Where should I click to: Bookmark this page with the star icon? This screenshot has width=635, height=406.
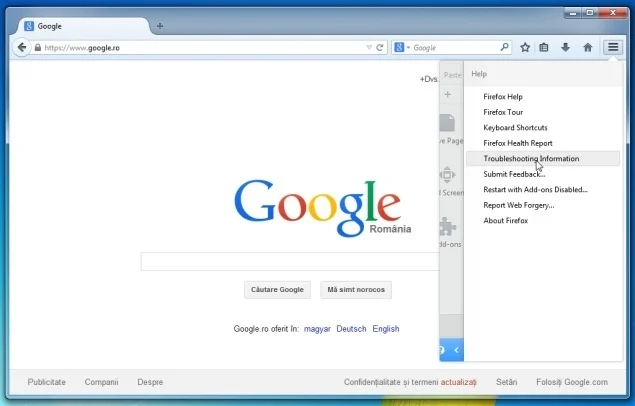point(525,47)
